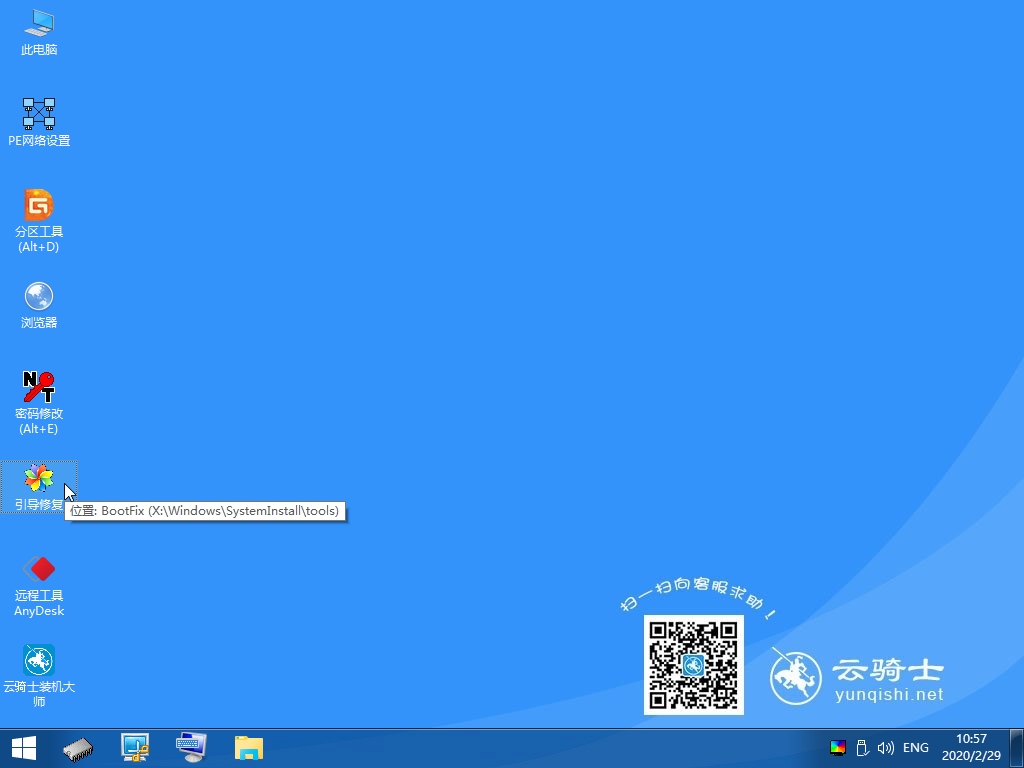1024x768 pixels.
Task: Open the 分区工具 (Alt+D) partition tool
Action: (x=39, y=221)
